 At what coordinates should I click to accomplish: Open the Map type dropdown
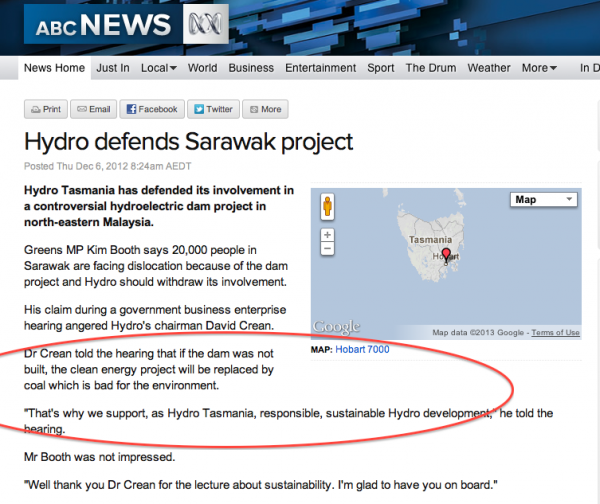click(544, 200)
